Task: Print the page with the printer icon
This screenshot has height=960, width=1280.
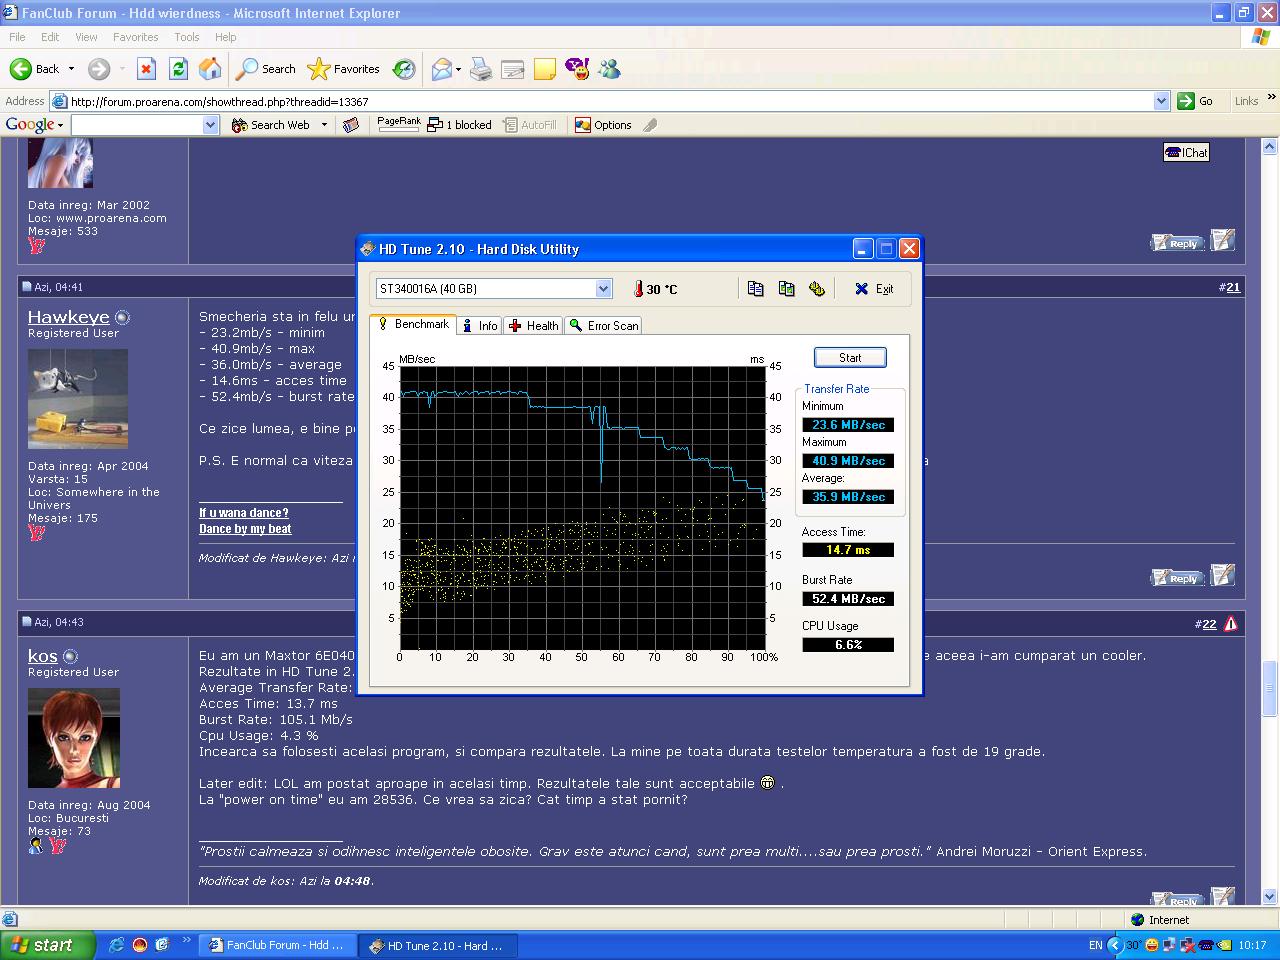Action: tap(481, 69)
